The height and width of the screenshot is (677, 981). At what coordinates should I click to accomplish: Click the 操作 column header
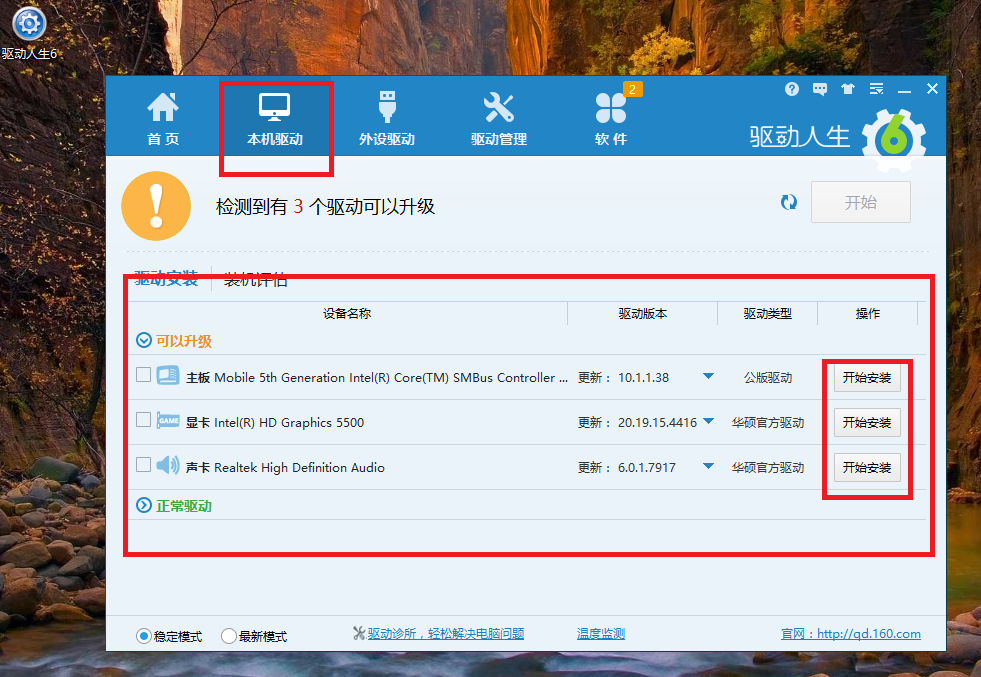coord(868,313)
